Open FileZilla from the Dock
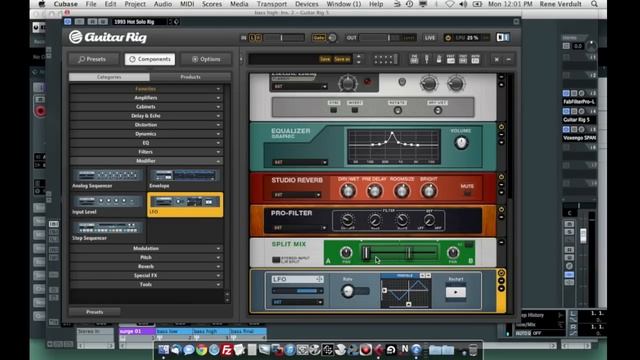This screenshot has height=360, width=640. pyautogui.click(x=227, y=350)
